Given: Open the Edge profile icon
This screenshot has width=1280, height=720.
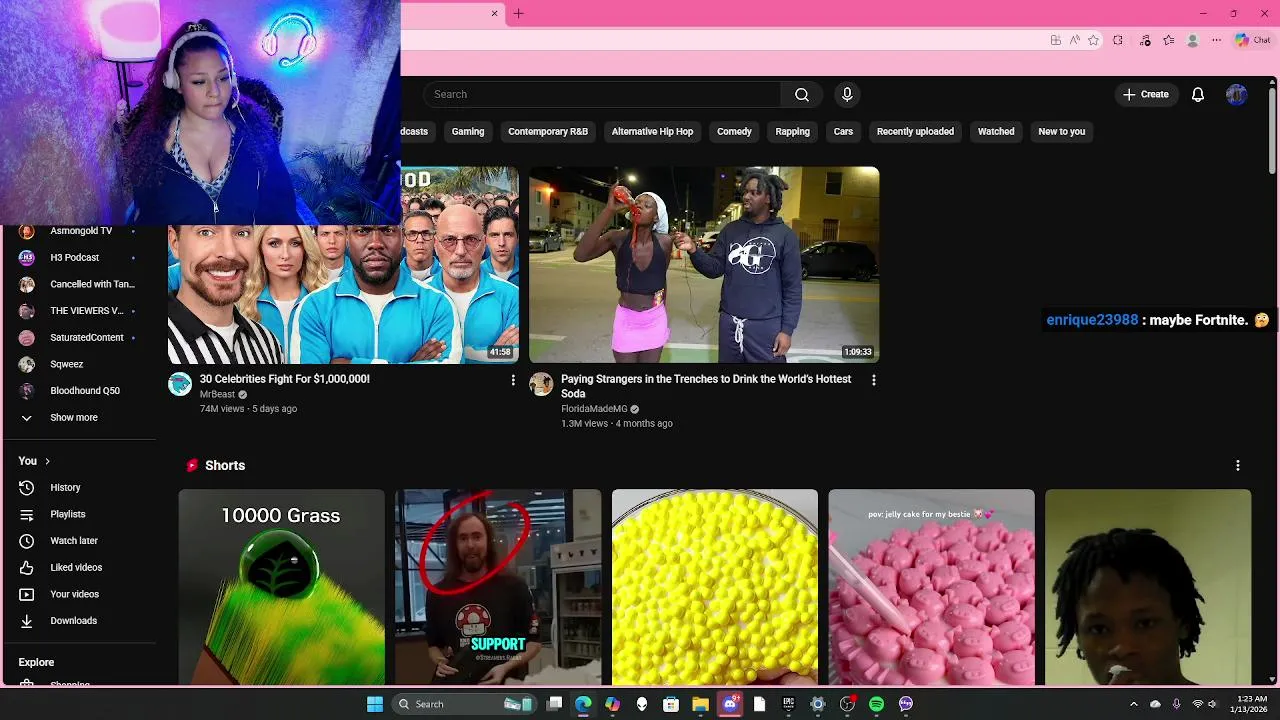Looking at the screenshot, I should tap(1192, 40).
